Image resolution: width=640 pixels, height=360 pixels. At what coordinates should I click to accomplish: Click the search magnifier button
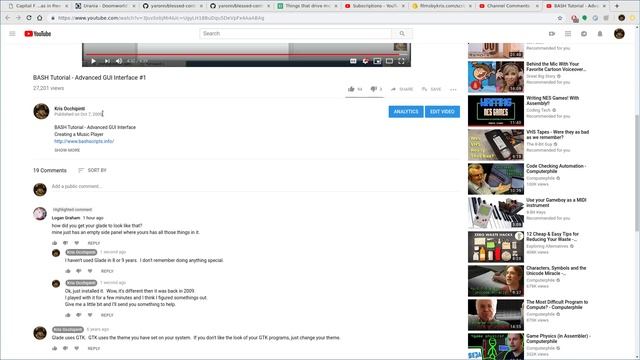click(402, 33)
